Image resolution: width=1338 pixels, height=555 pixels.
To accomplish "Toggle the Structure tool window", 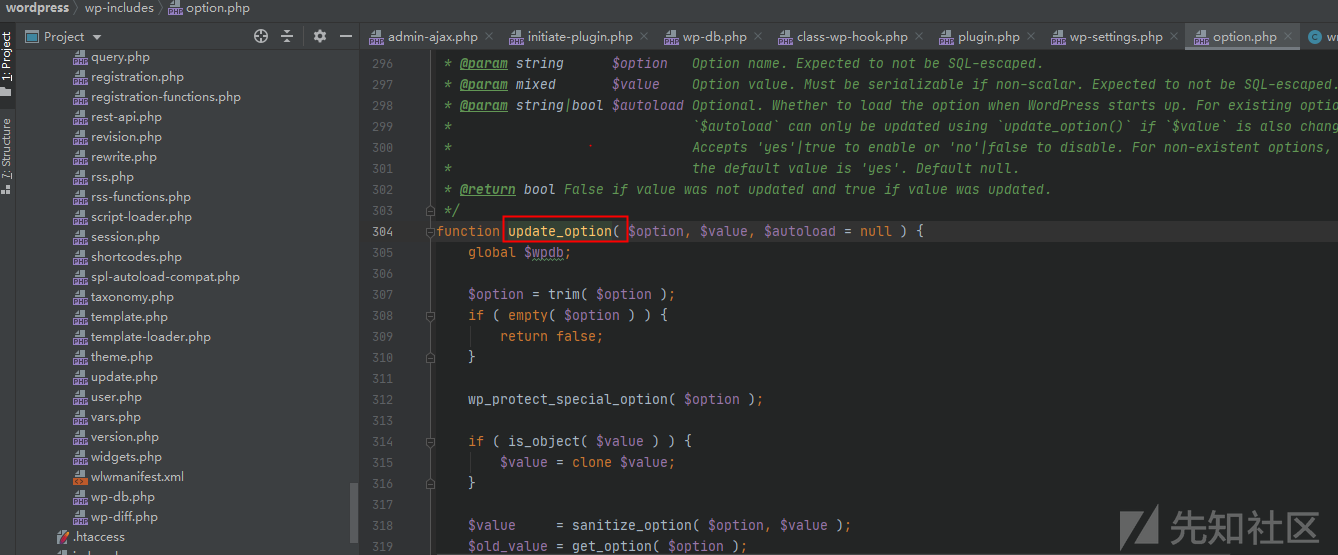I will [7, 148].
